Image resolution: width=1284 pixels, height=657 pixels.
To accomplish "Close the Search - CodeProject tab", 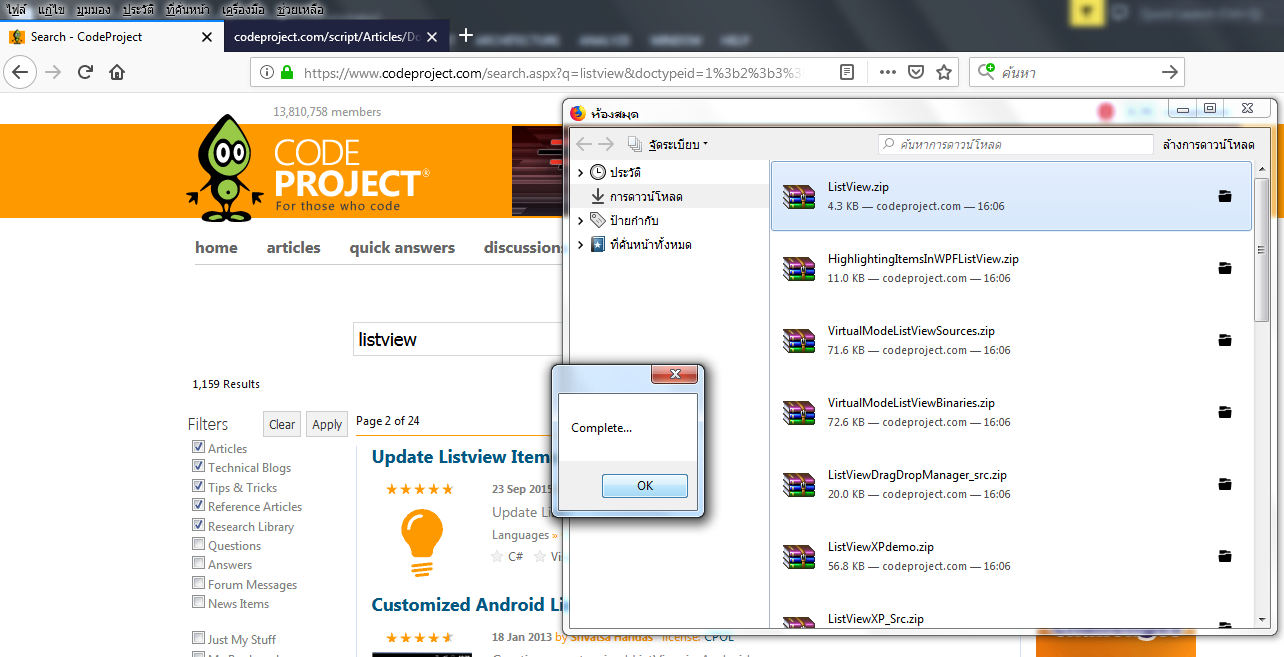I will [x=207, y=37].
